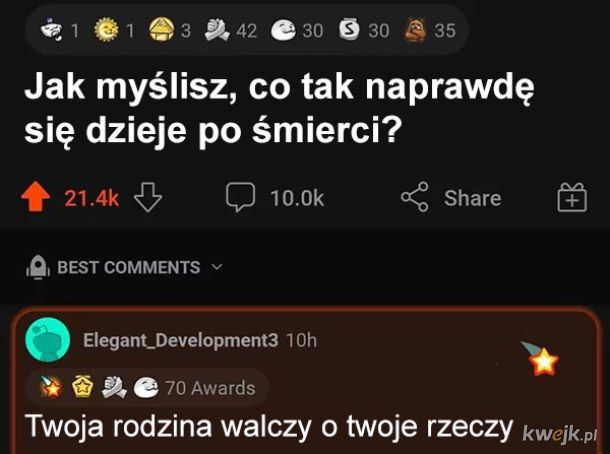Viewport: 610px width, 454px height.
Task: Click the rocket icon beside BEST COMMENTS
Action: (x=38, y=267)
